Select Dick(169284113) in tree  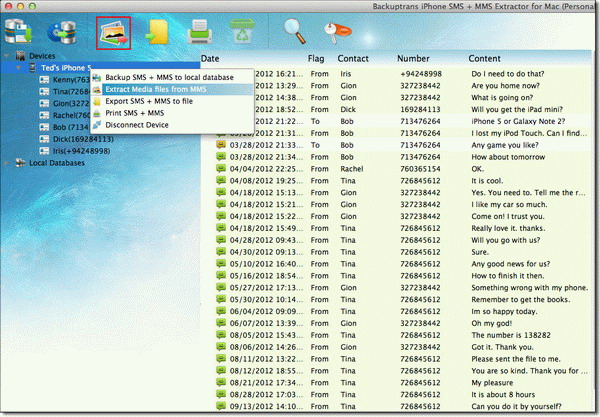(x=83, y=139)
